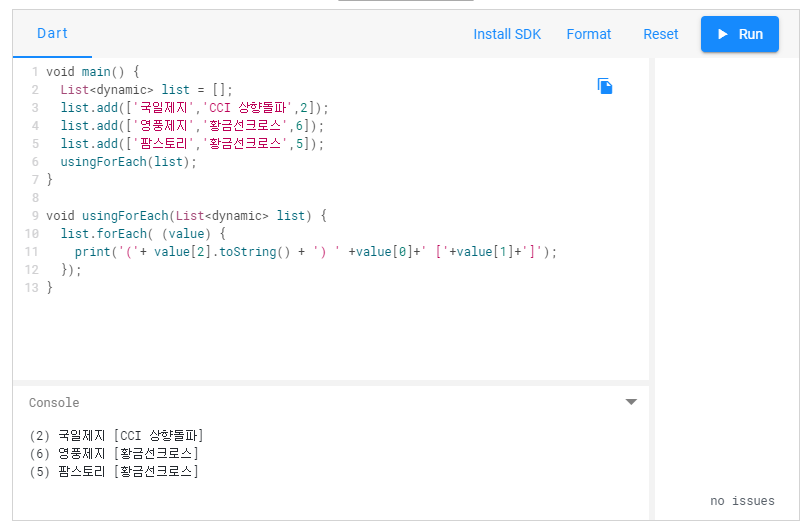This screenshot has height=527, width=810.
Task: Click the usingForEach function definition line
Action: (186, 215)
